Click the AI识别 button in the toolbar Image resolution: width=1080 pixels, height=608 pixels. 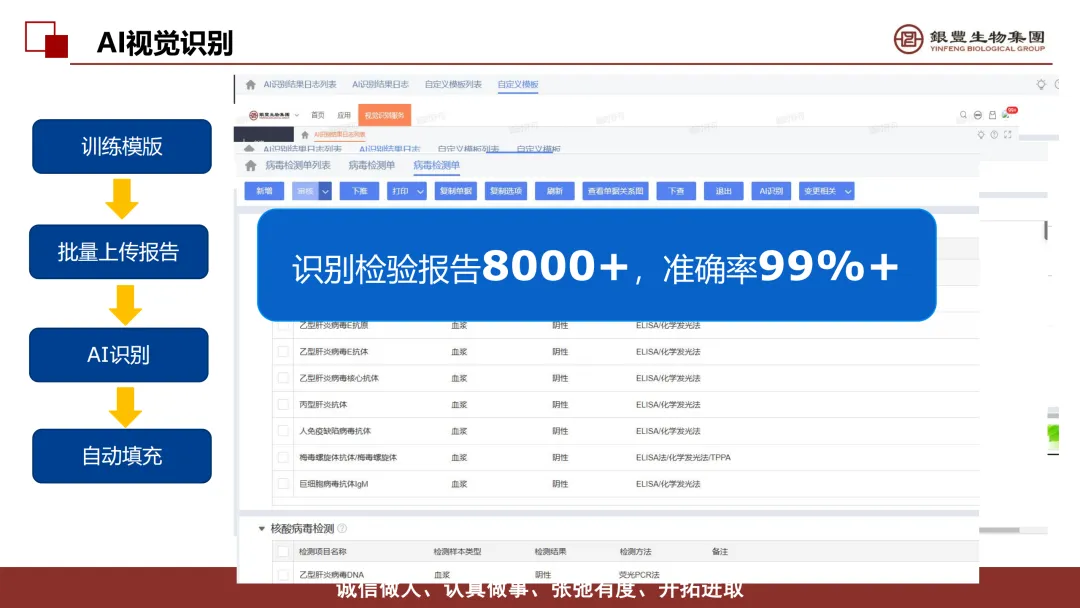[x=771, y=191]
